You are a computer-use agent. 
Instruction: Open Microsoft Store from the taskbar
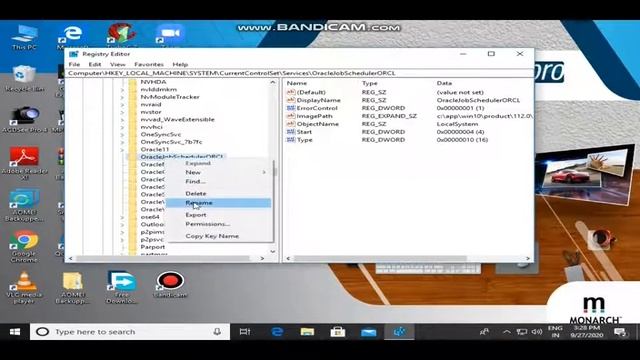point(338,332)
